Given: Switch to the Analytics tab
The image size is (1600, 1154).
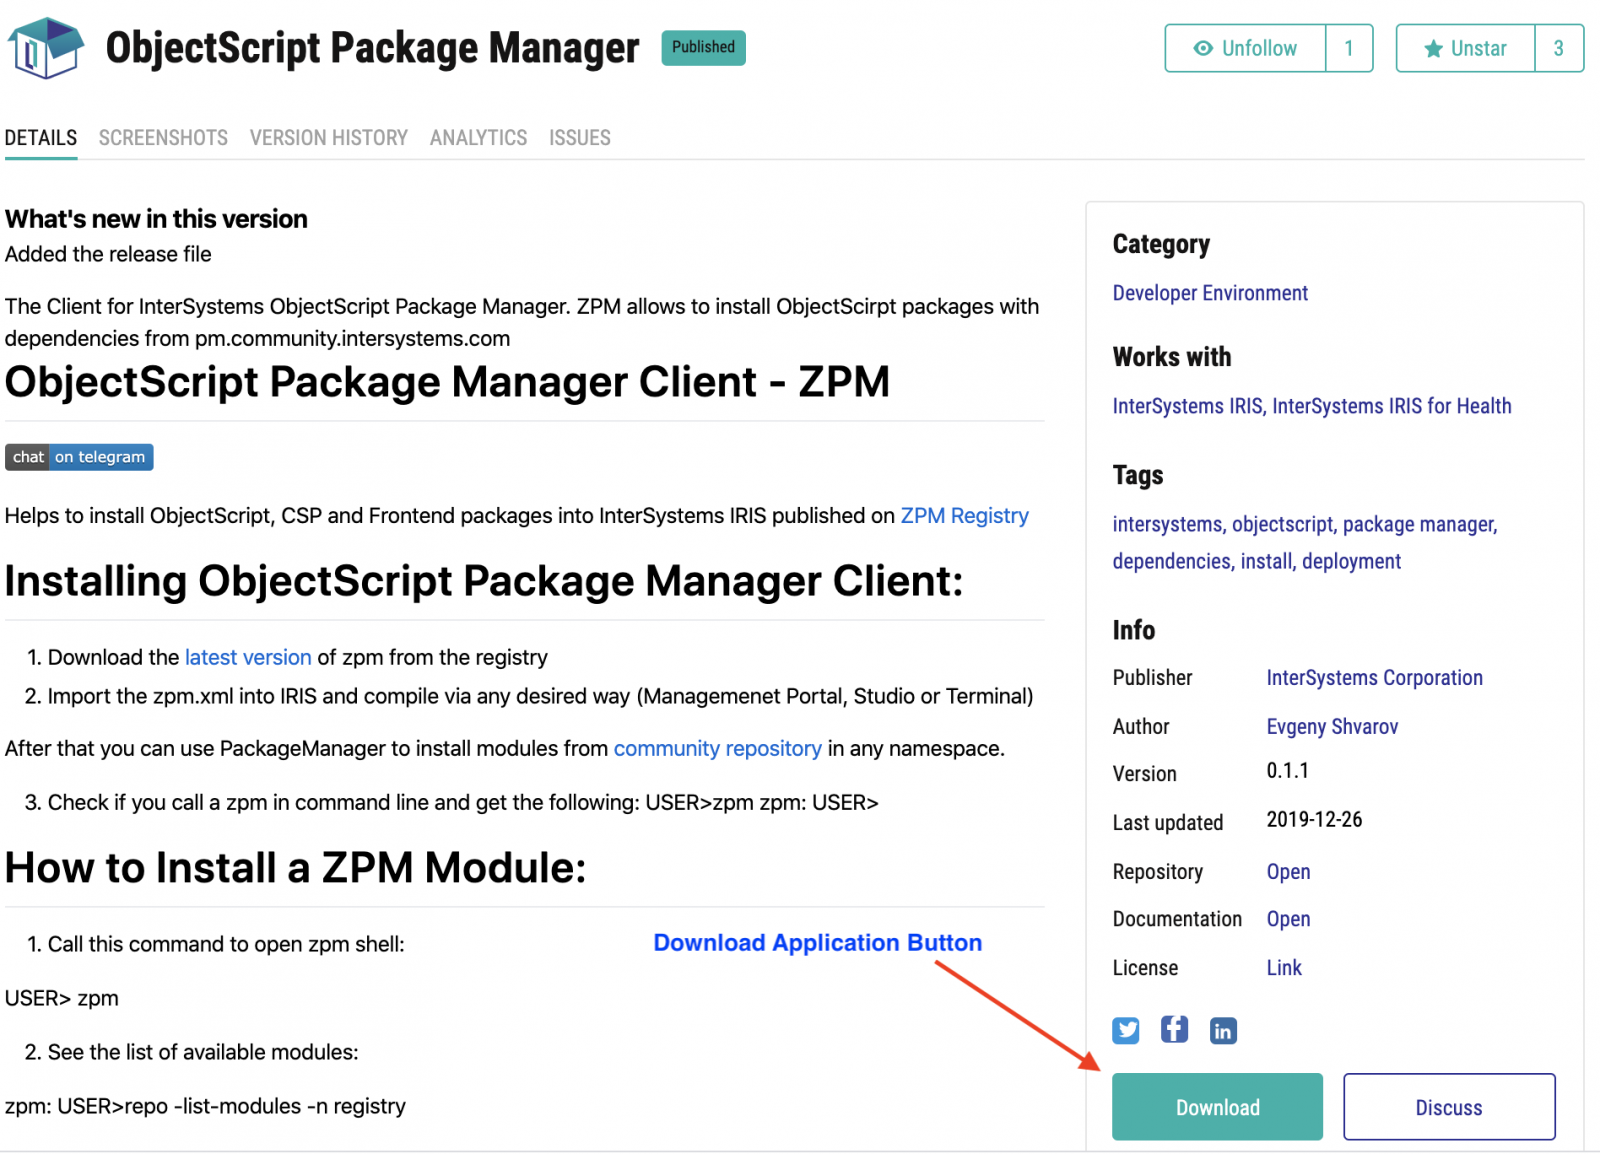Looking at the screenshot, I should (x=478, y=138).
